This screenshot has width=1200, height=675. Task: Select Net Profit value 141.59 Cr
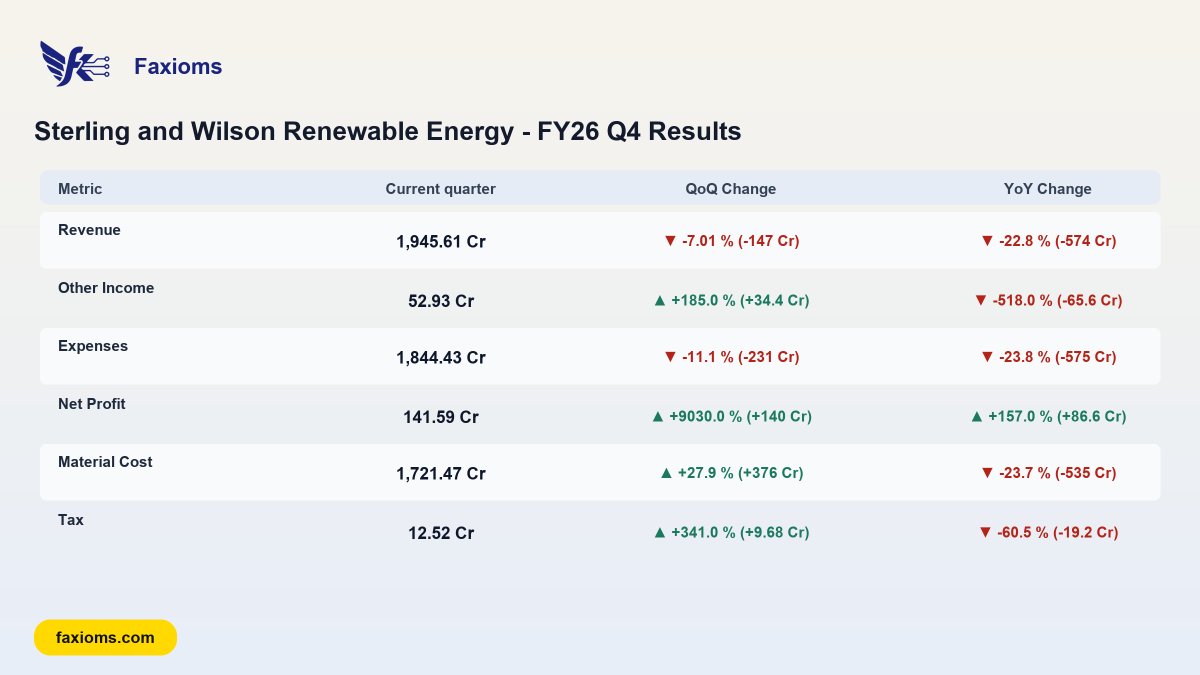pos(441,416)
